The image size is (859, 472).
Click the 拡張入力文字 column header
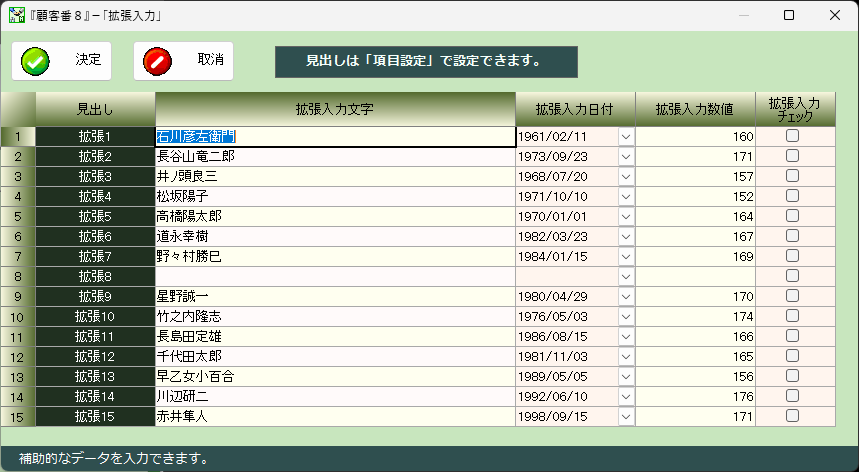coord(335,109)
